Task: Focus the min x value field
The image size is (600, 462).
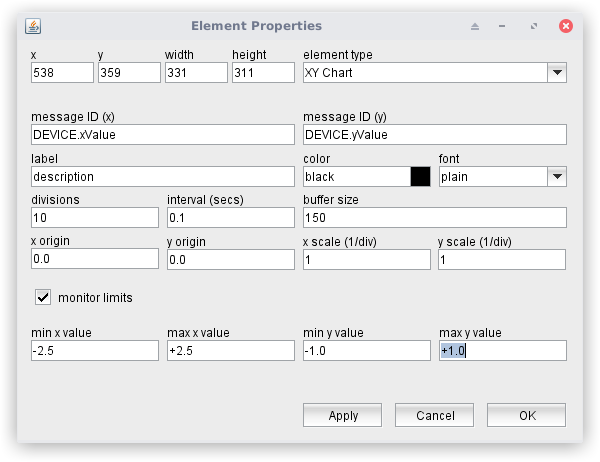Action: coord(95,350)
